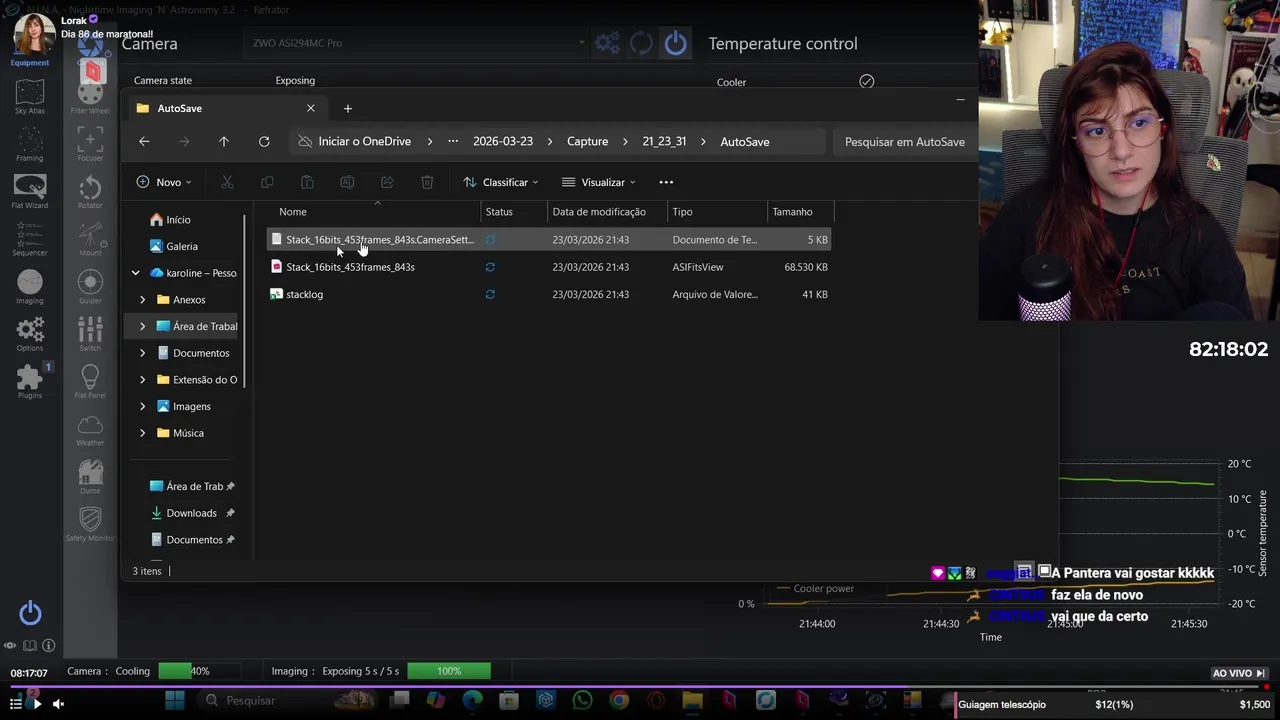Open the Visualizar view dropdown
The image size is (1280, 720).
tap(598, 182)
